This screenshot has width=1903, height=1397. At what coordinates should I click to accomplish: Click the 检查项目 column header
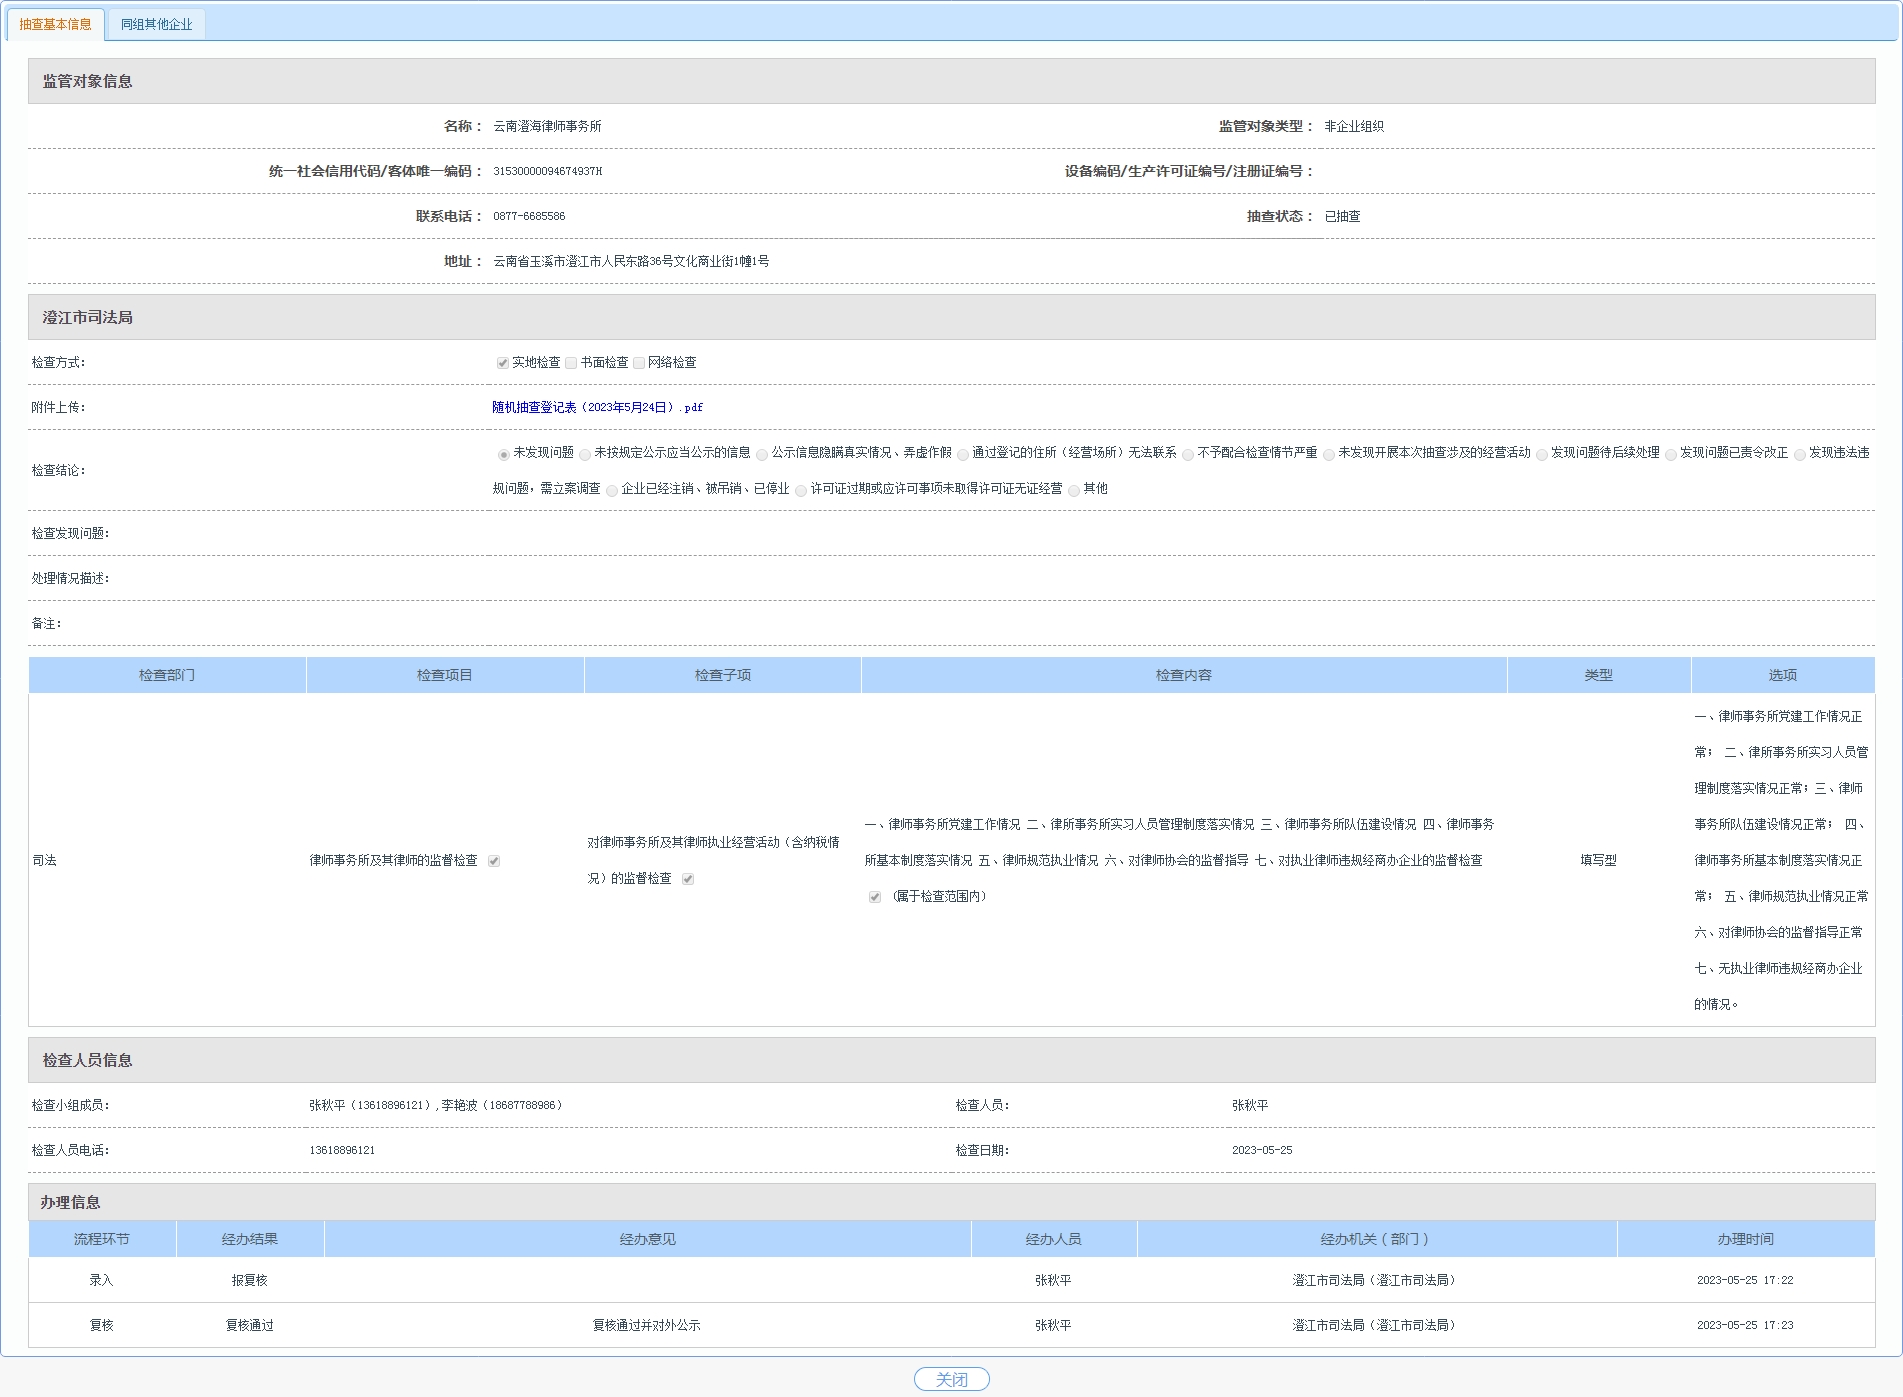445,675
